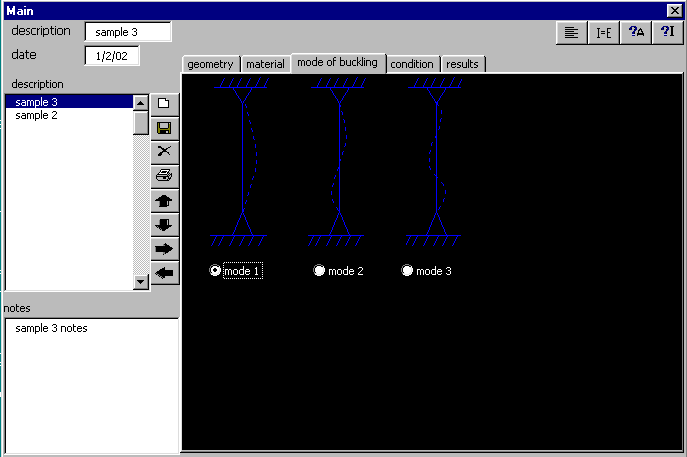Viewport: 687px width, 457px height.
Task: Click the text lines icon in top toolbar
Action: tap(570, 32)
